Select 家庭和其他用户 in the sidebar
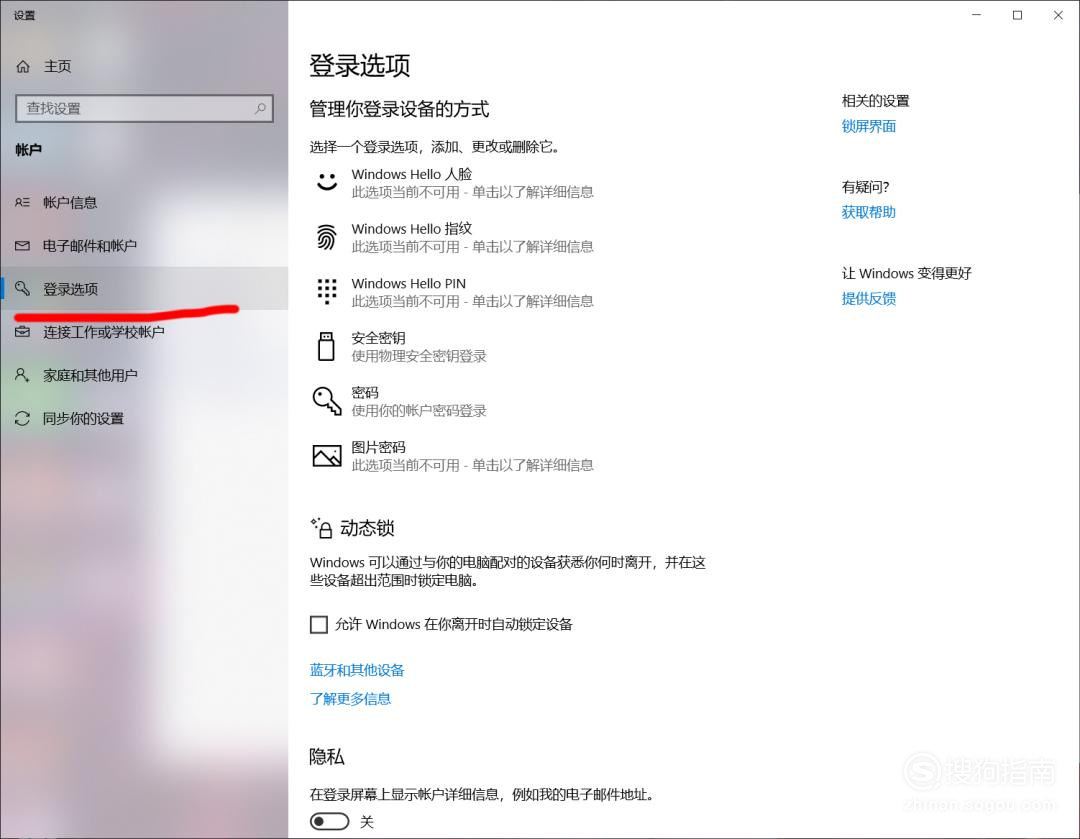This screenshot has height=839, width=1080. (144, 375)
